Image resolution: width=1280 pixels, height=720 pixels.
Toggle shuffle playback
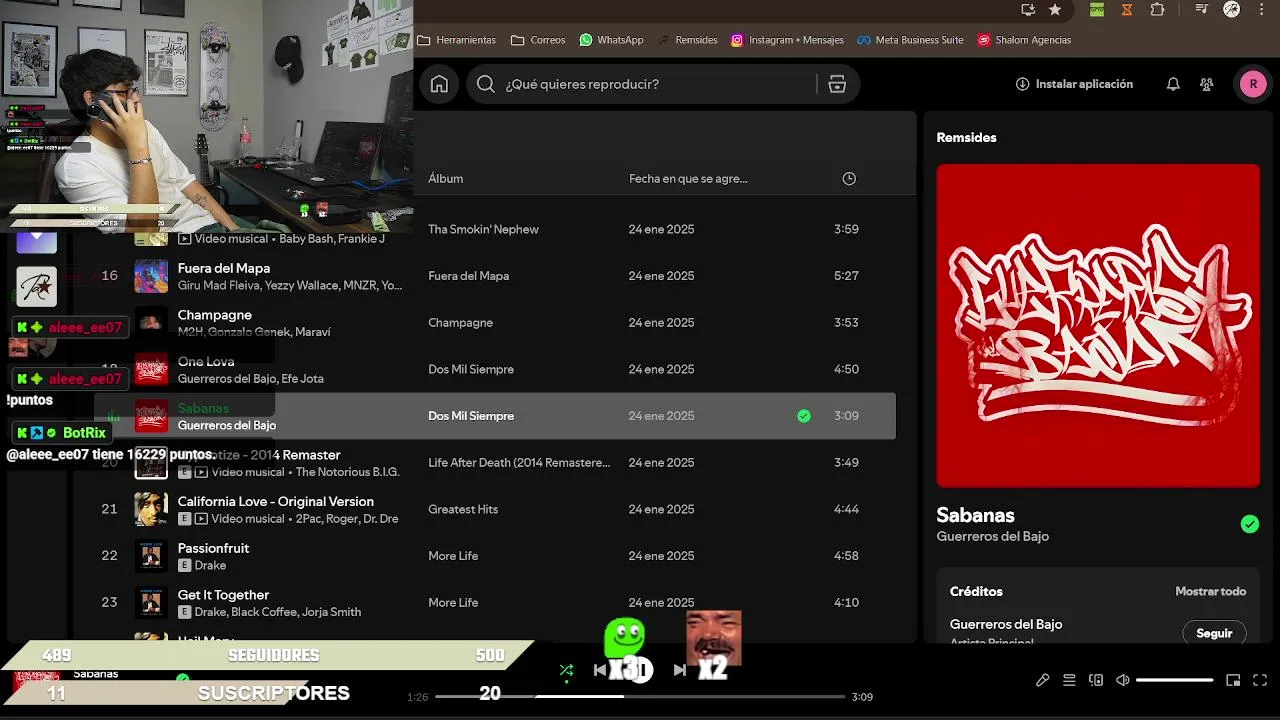click(x=566, y=670)
